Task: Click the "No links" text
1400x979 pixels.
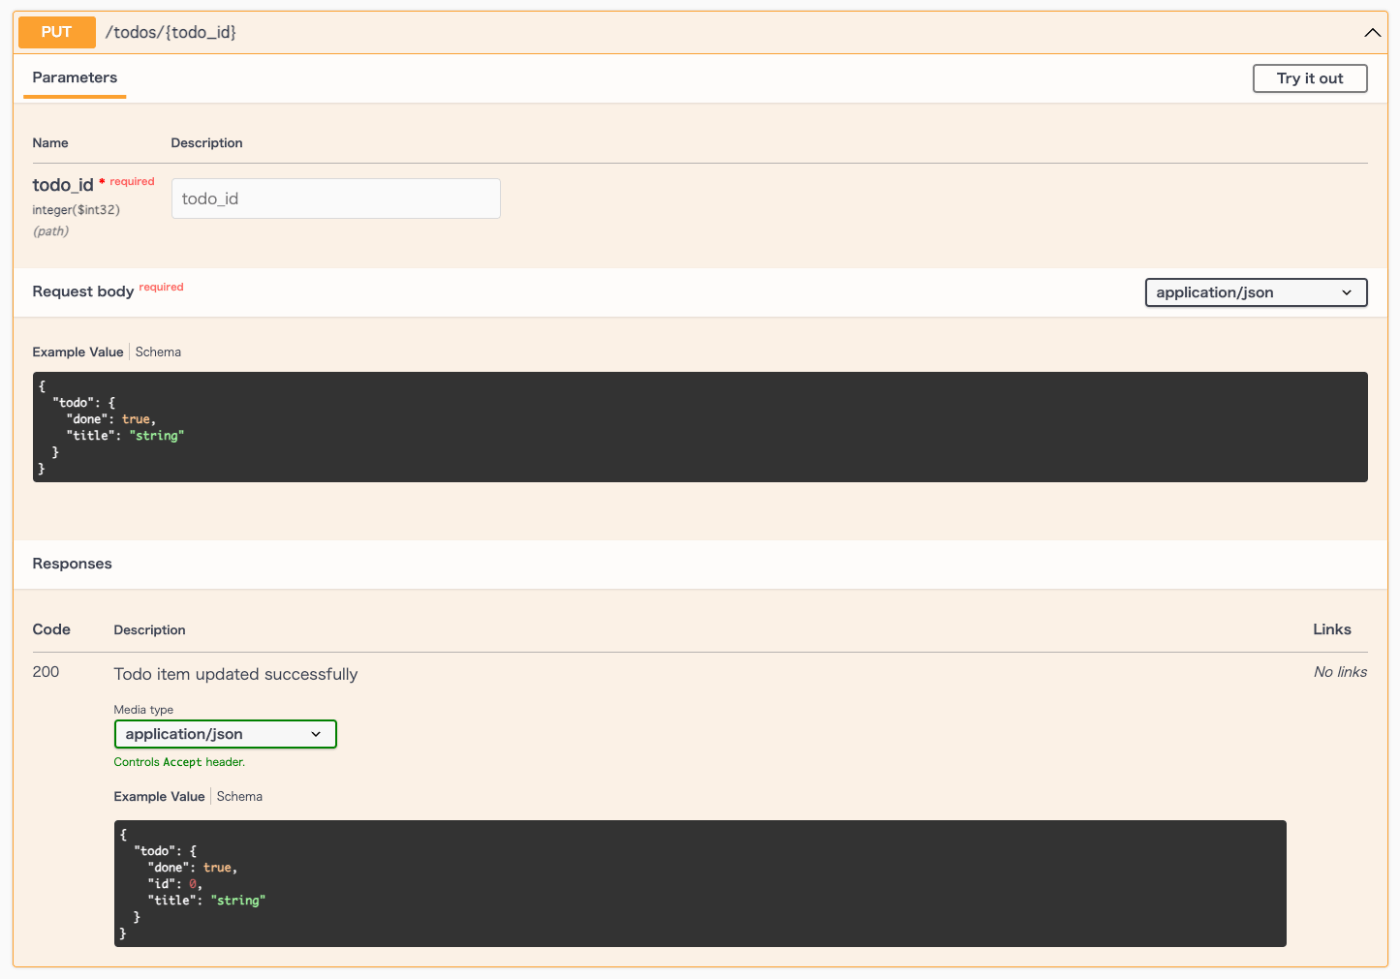Action: (1340, 672)
